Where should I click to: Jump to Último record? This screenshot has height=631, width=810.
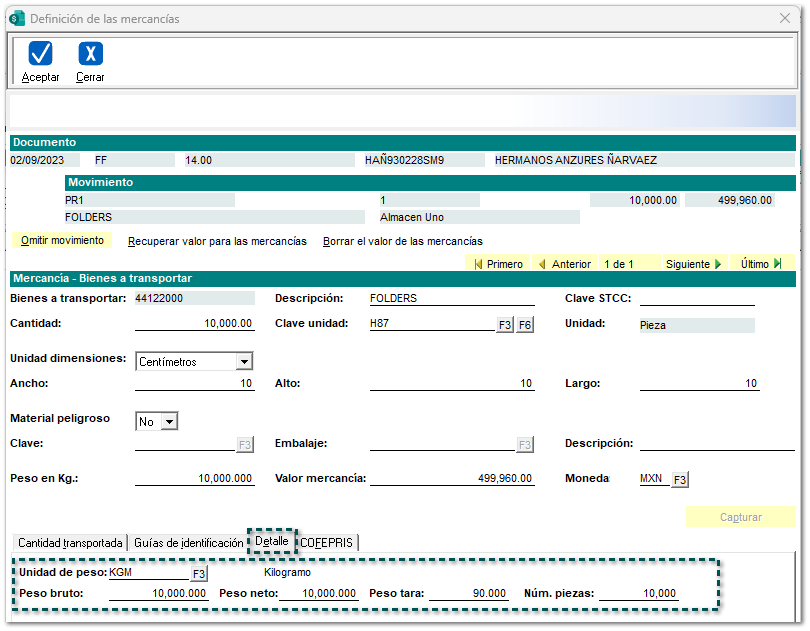tap(761, 264)
